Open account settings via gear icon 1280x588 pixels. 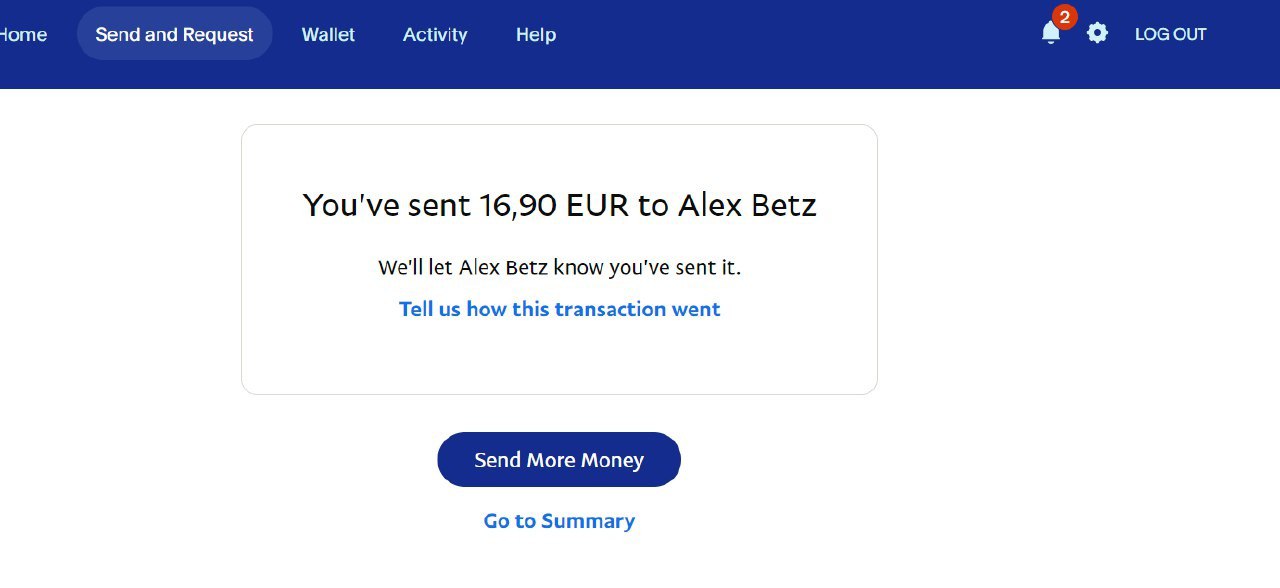[1097, 34]
